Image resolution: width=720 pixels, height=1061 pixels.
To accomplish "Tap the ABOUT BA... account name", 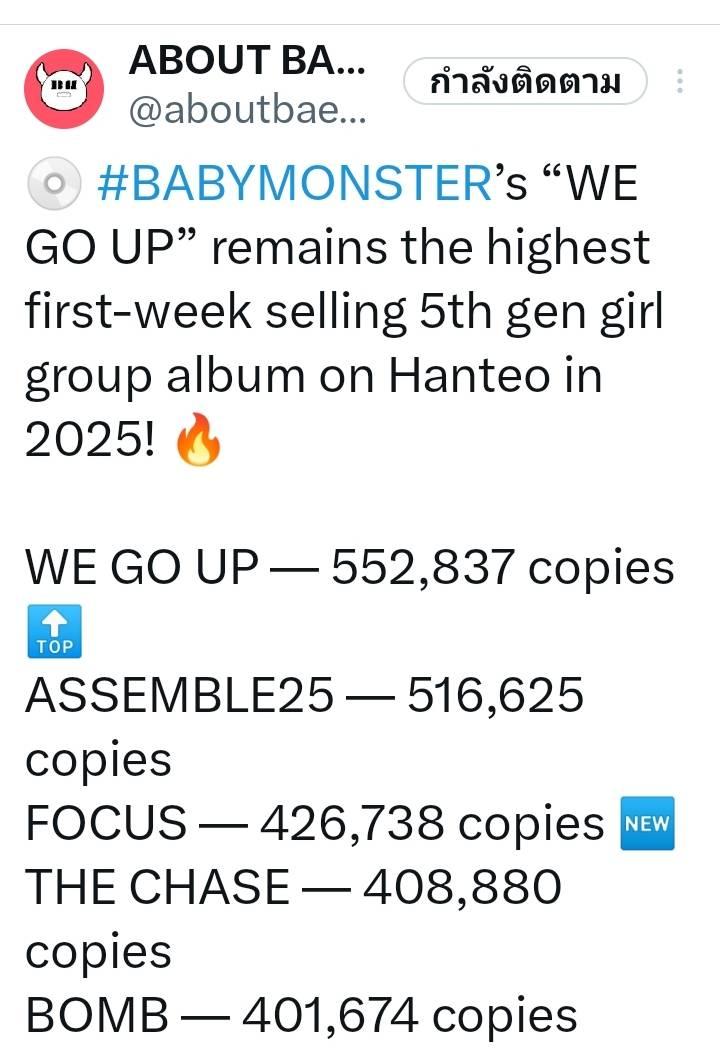I will click(x=246, y=62).
